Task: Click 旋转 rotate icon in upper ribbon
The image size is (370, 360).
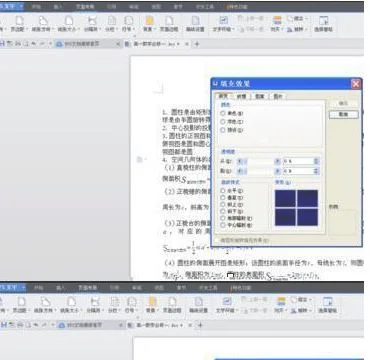Action: click(x=290, y=29)
